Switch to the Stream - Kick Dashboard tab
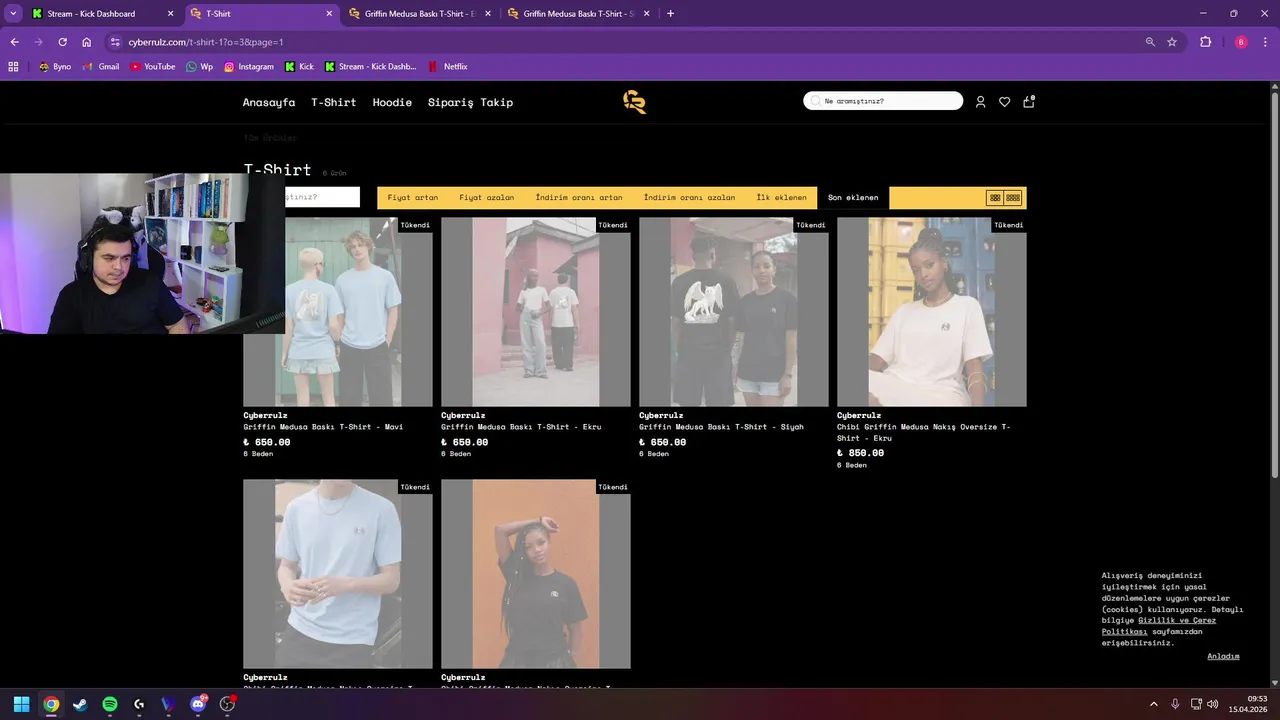The height and width of the screenshot is (720, 1280). (x=102, y=14)
